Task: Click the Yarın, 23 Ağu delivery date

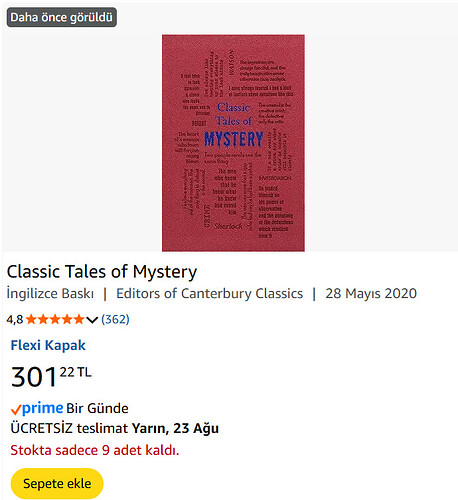Action: (x=175, y=428)
